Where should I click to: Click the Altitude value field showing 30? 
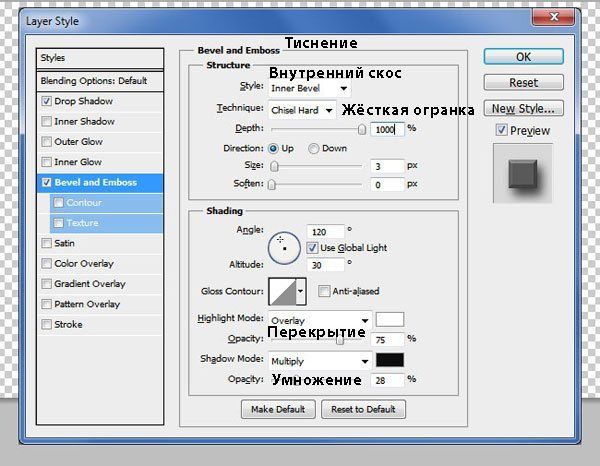click(x=325, y=265)
